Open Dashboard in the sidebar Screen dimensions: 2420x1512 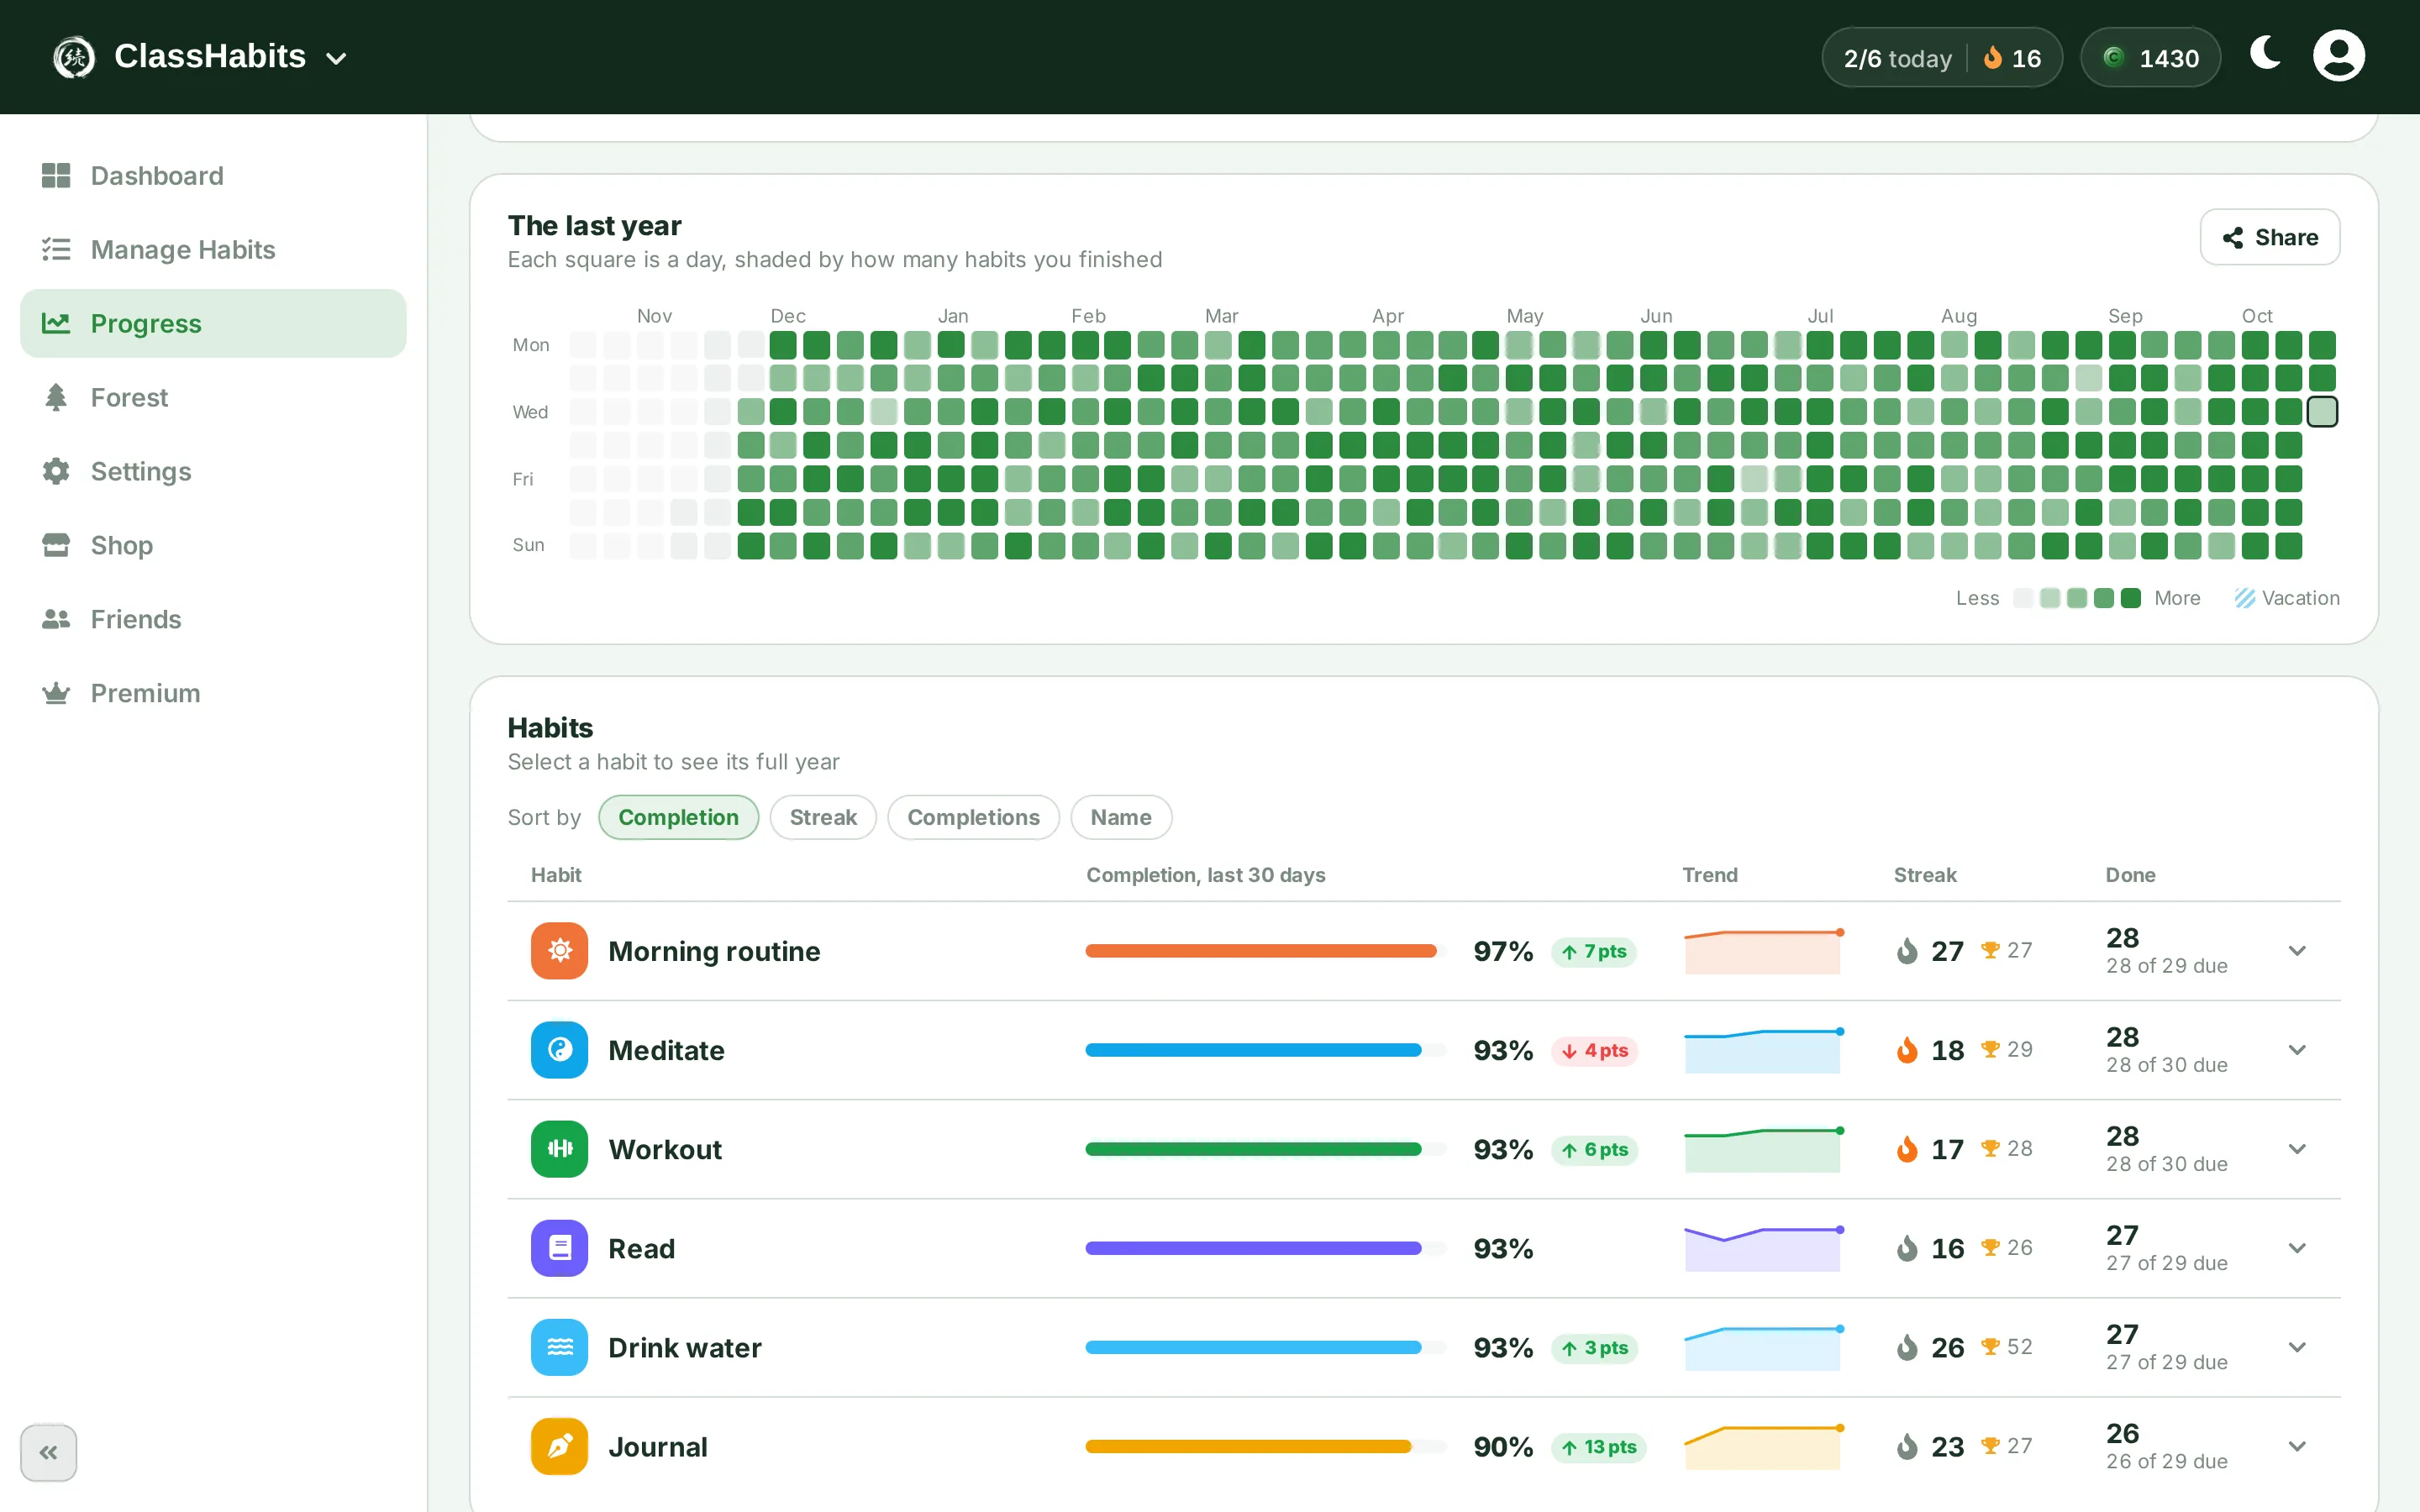point(213,176)
